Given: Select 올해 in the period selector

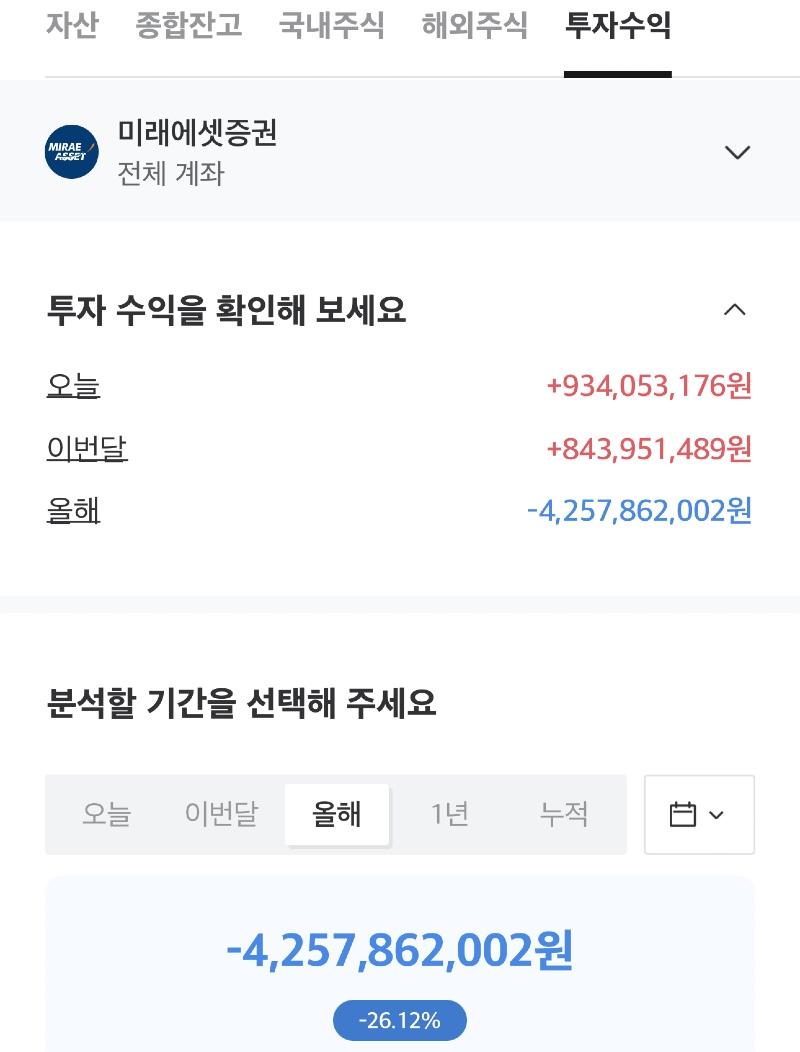Looking at the screenshot, I should [x=337, y=814].
